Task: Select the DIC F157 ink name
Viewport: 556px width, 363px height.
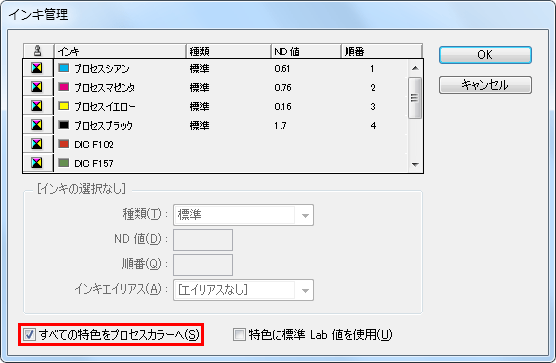Action: (x=94, y=163)
